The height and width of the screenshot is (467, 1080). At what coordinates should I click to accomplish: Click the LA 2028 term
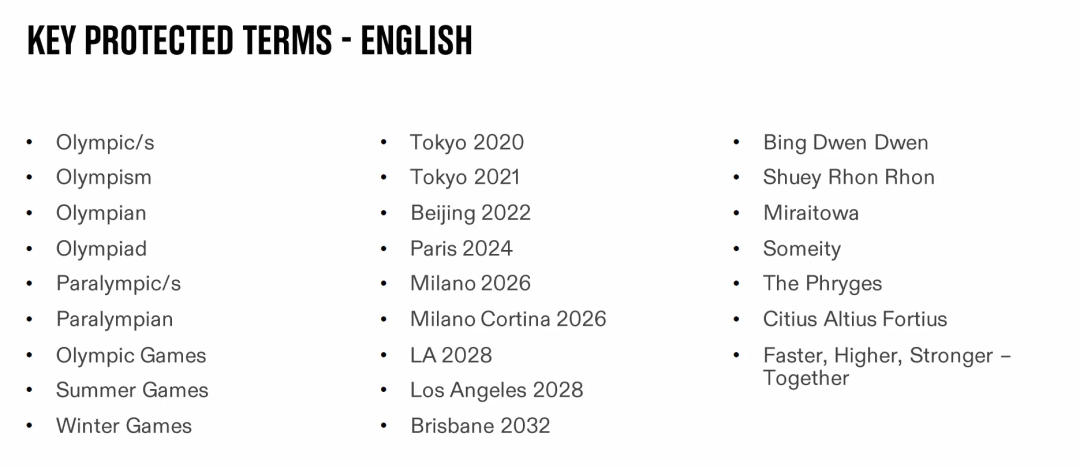[451, 355]
